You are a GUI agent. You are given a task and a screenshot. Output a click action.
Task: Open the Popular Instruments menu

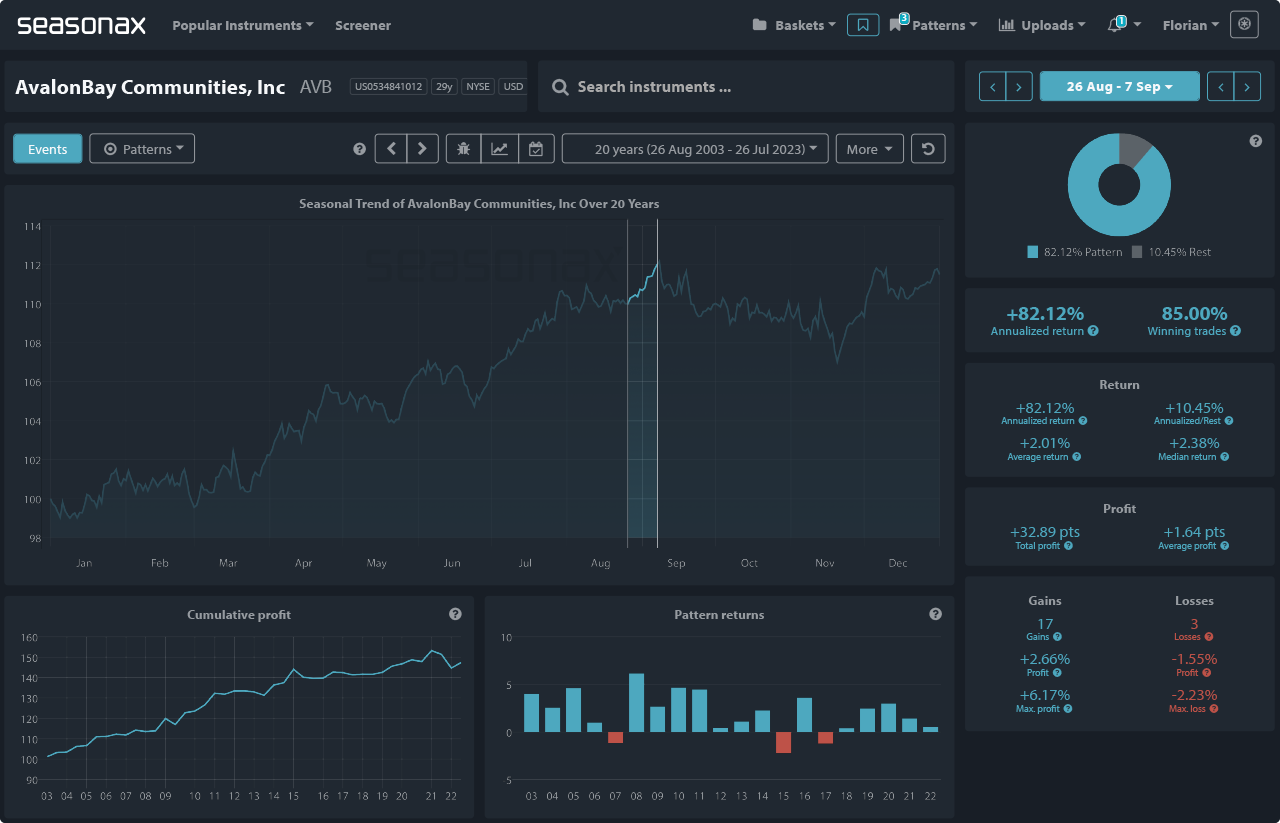[x=243, y=25]
